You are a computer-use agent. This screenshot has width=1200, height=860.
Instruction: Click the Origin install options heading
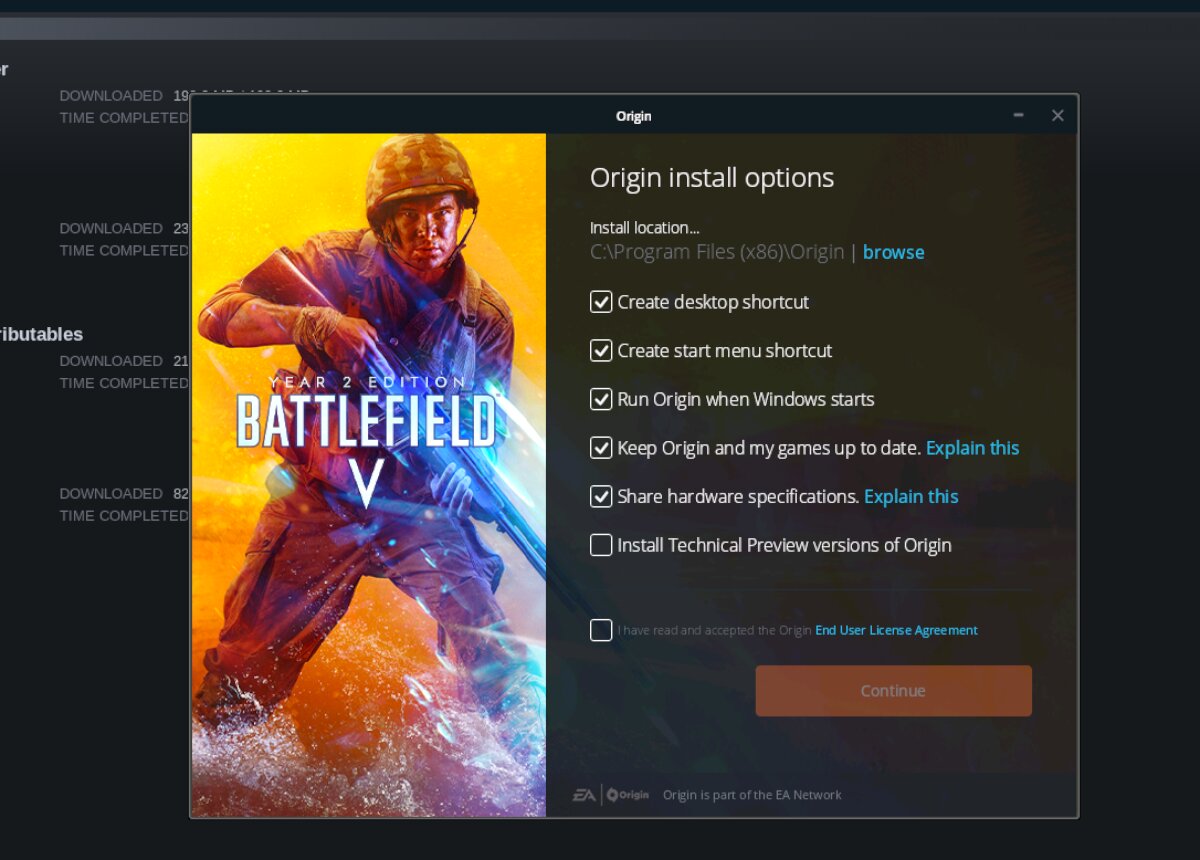tap(711, 178)
